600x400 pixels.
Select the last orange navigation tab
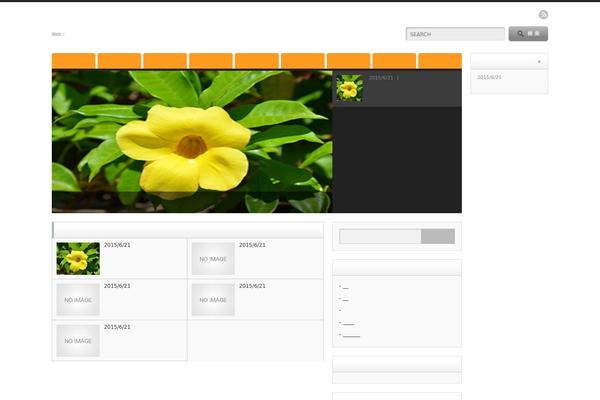click(x=440, y=61)
